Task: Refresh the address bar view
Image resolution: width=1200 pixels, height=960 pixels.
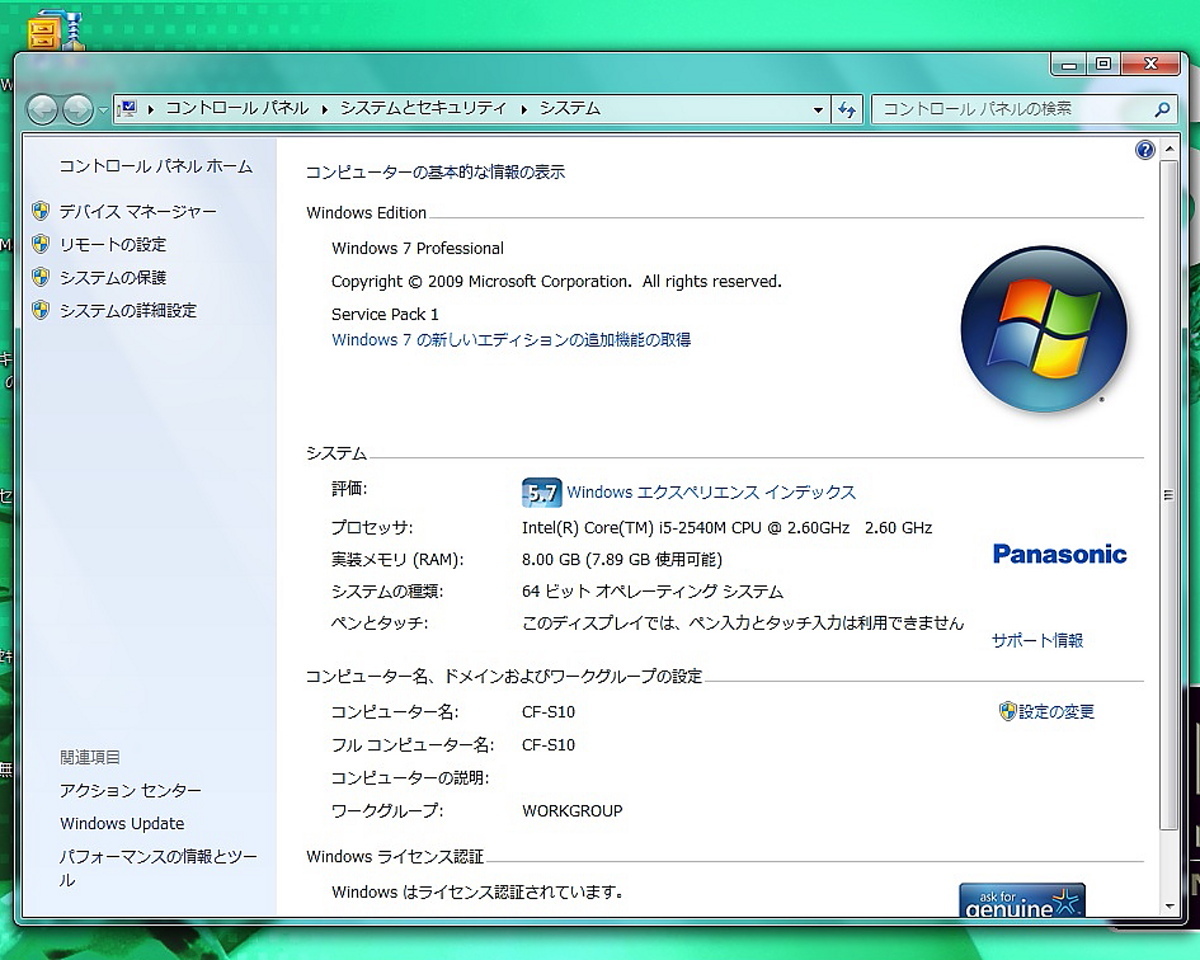Action: tap(847, 109)
